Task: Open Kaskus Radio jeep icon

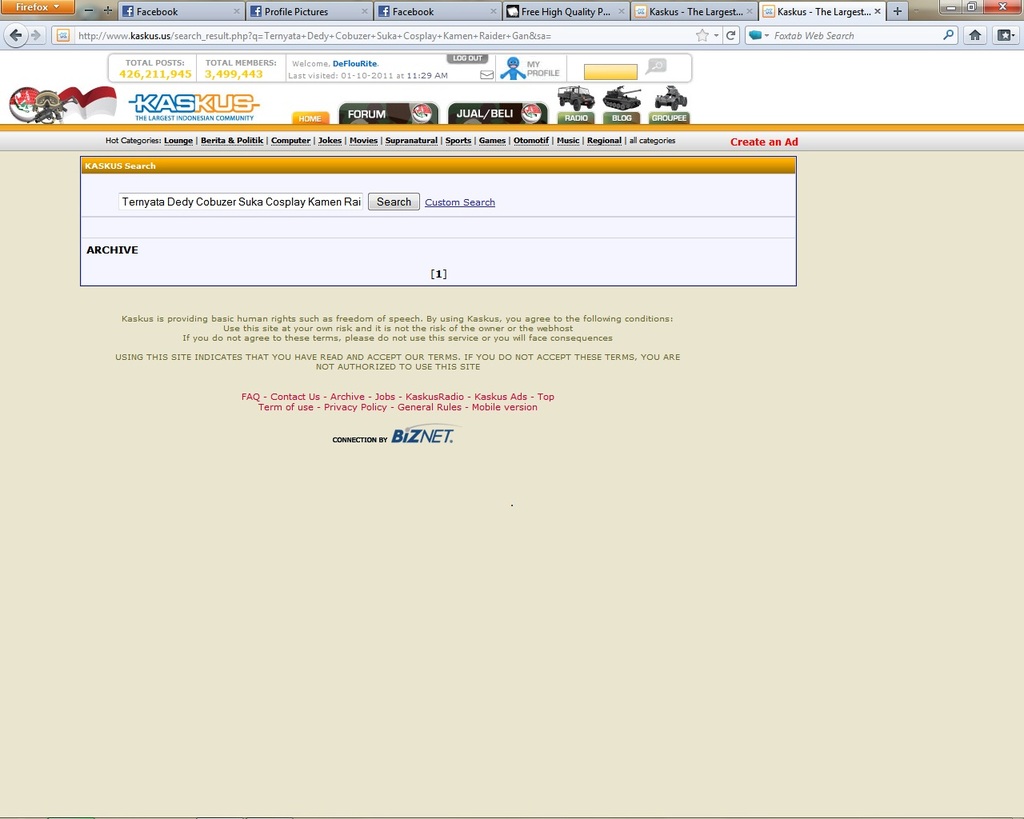Action: point(576,99)
